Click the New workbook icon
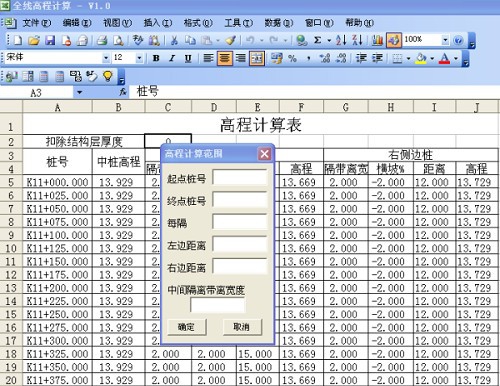500x386 pixels. (x=18, y=40)
